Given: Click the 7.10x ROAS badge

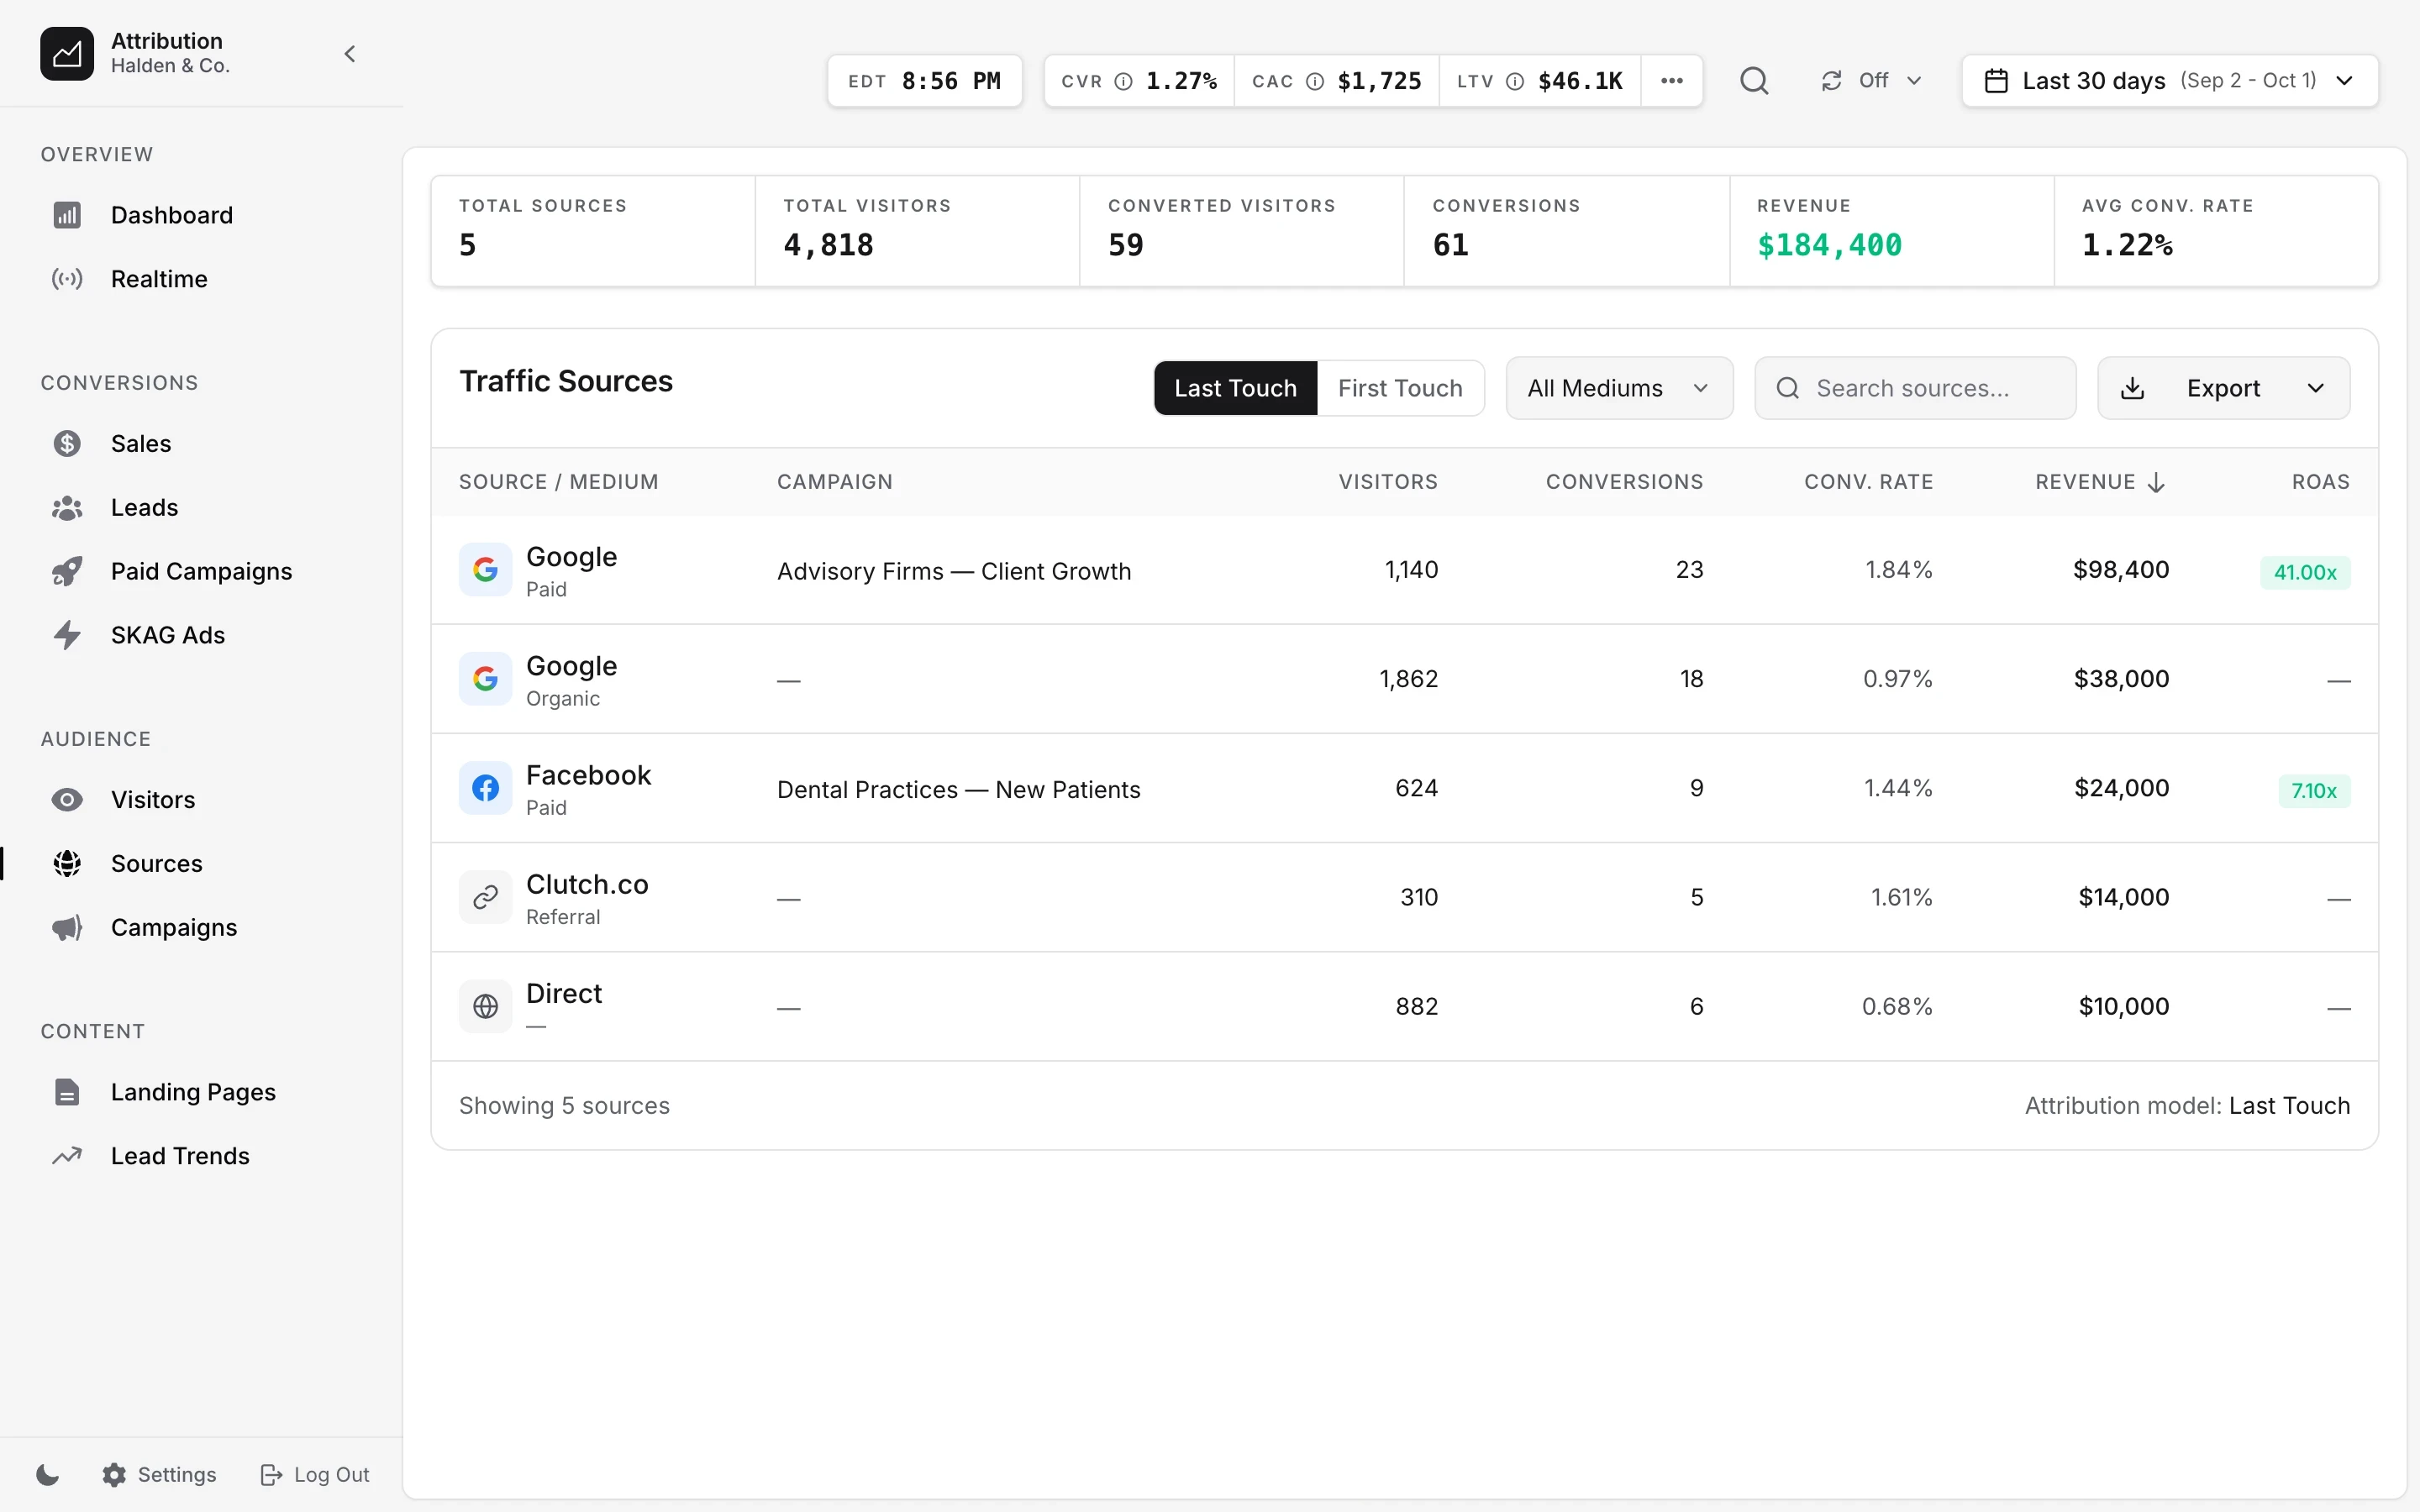Looking at the screenshot, I should (2314, 791).
